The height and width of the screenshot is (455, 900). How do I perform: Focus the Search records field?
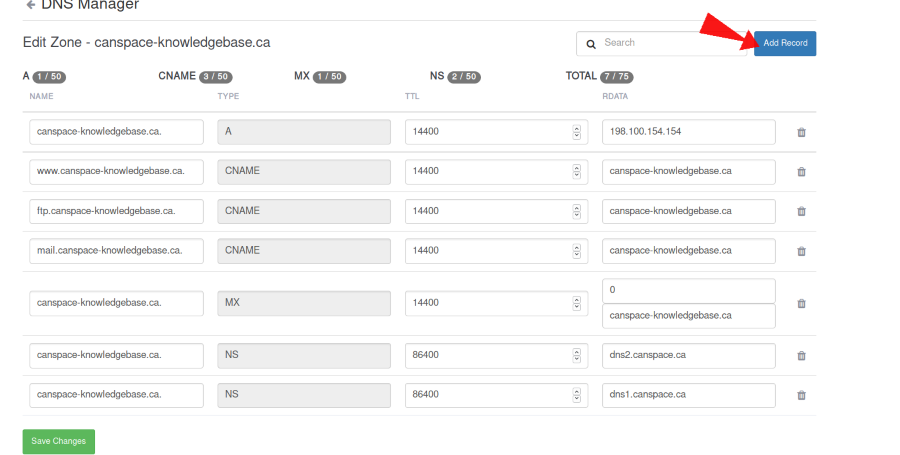tap(661, 43)
